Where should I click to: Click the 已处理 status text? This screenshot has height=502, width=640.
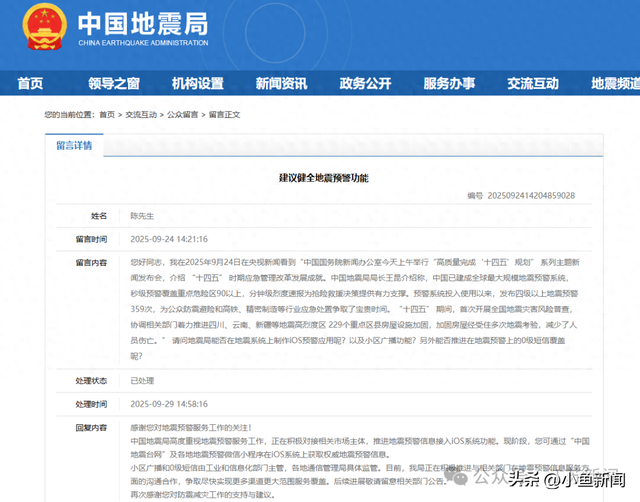point(143,381)
